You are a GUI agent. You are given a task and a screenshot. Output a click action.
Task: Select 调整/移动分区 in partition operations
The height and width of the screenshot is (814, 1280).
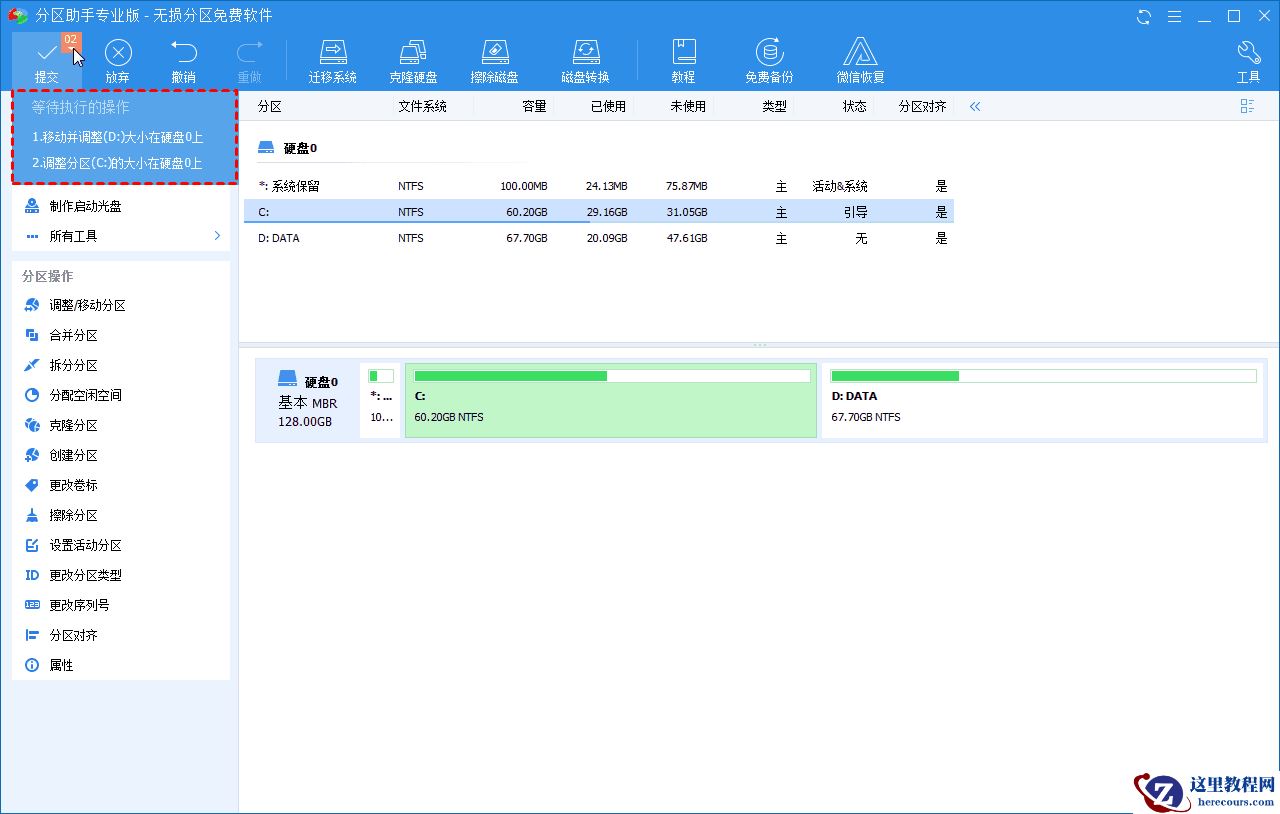point(87,305)
